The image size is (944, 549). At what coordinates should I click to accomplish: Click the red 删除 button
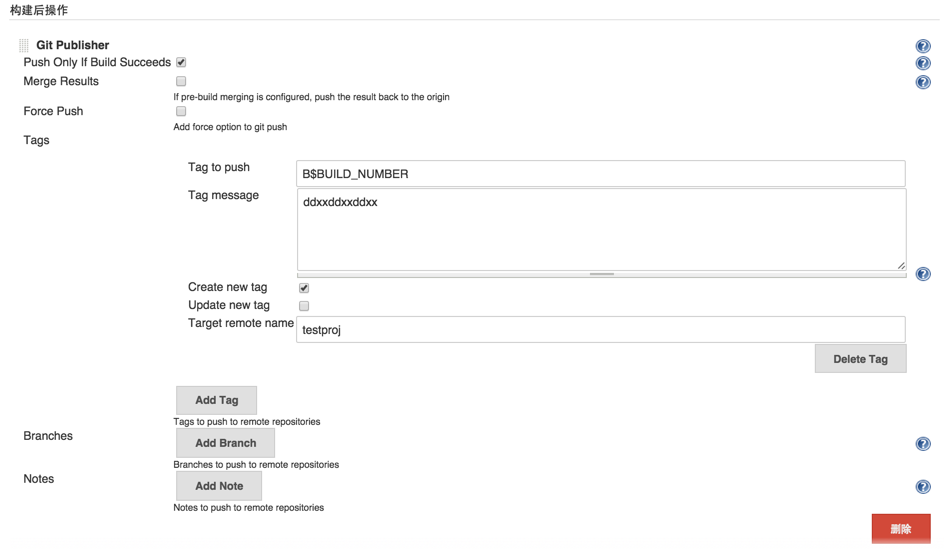(x=901, y=529)
